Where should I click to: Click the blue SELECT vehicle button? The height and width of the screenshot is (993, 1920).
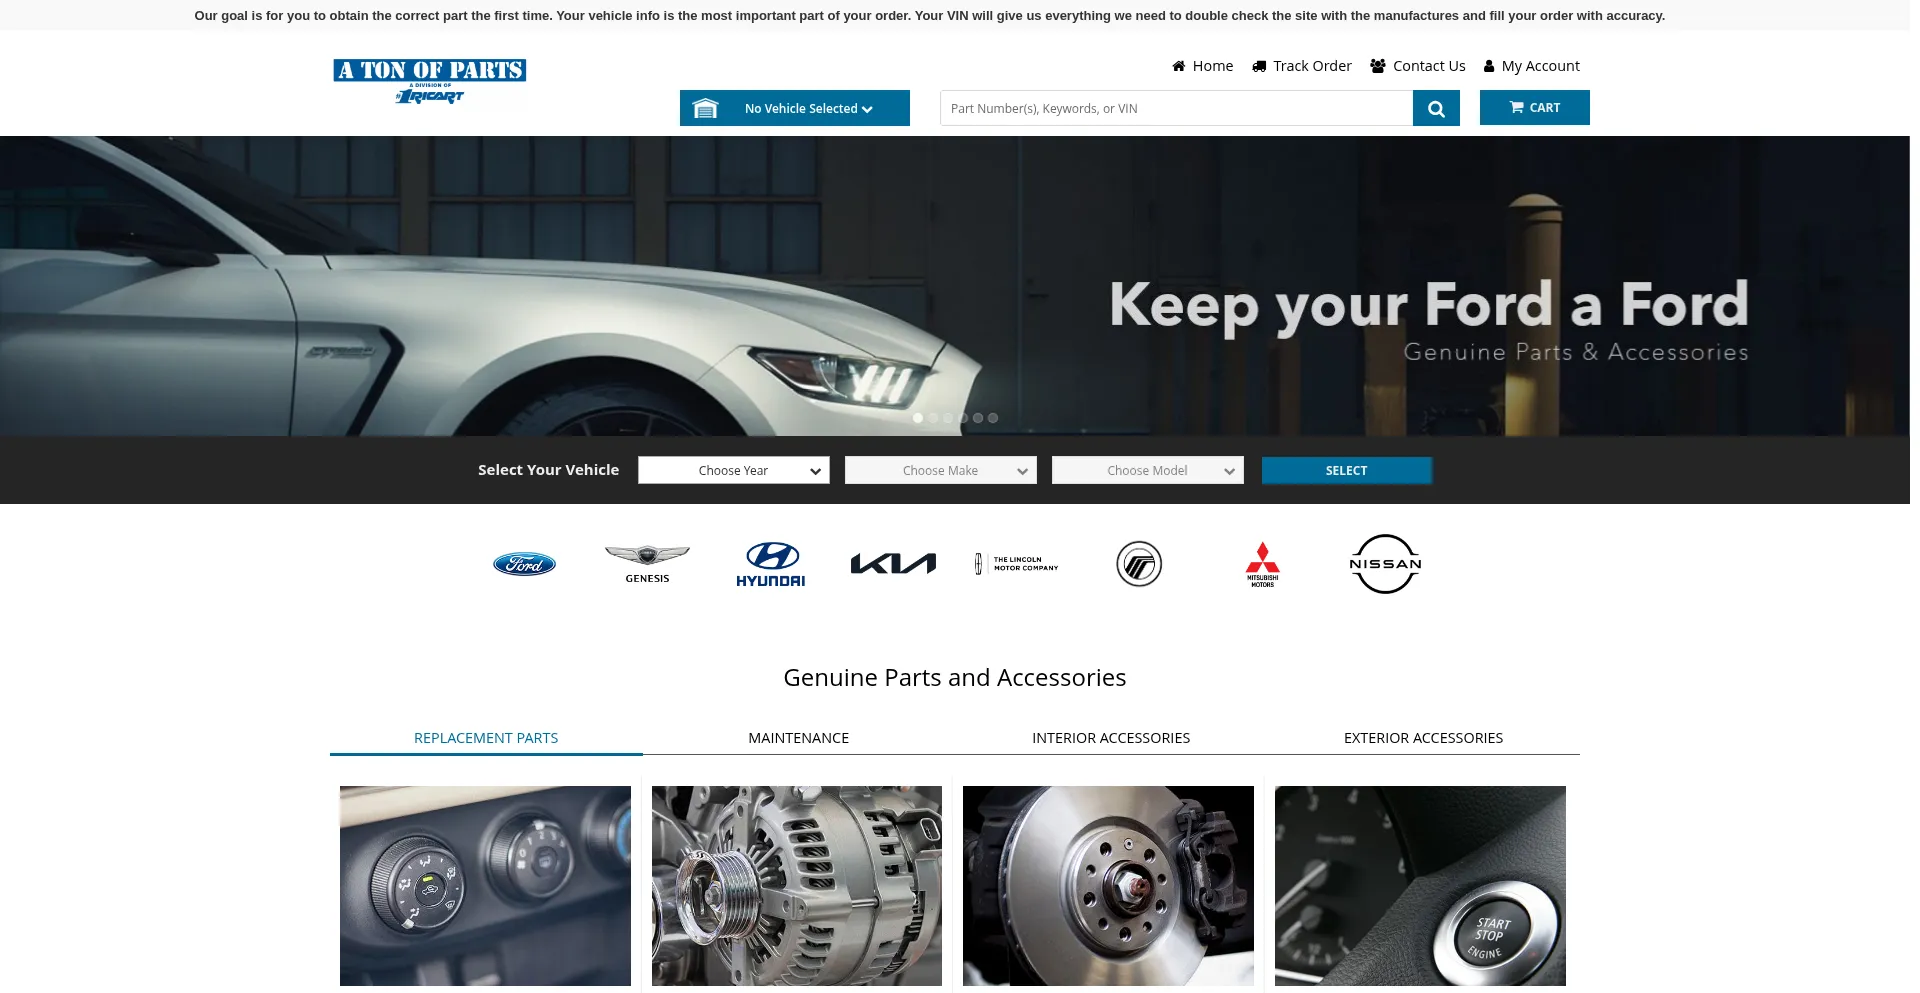tap(1347, 470)
